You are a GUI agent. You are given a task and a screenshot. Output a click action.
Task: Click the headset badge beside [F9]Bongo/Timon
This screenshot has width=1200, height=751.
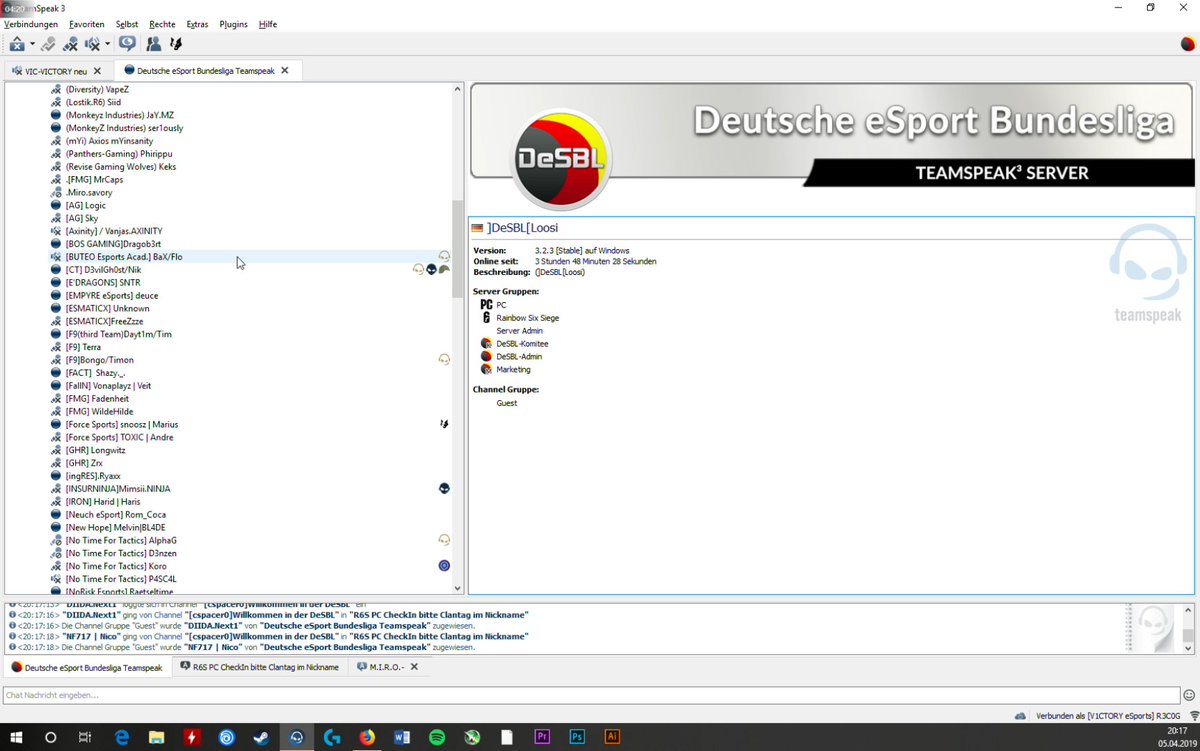444,360
